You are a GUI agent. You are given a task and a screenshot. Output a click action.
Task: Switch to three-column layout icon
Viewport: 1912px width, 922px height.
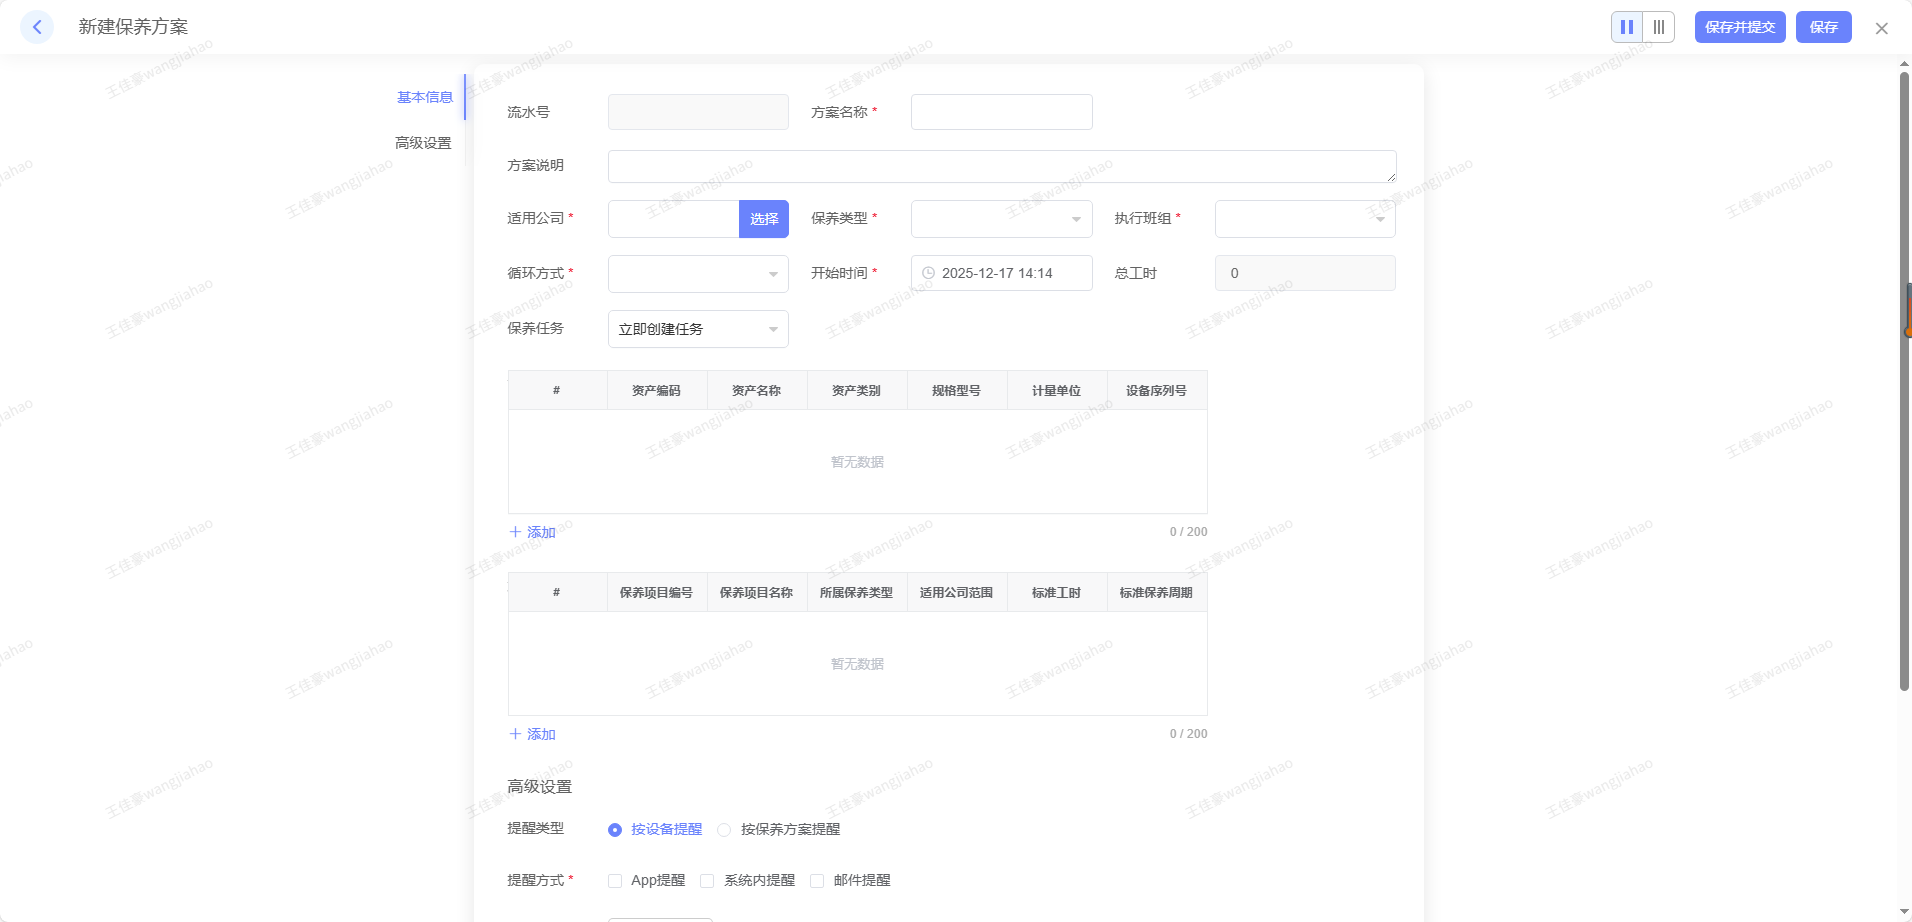pos(1658,27)
